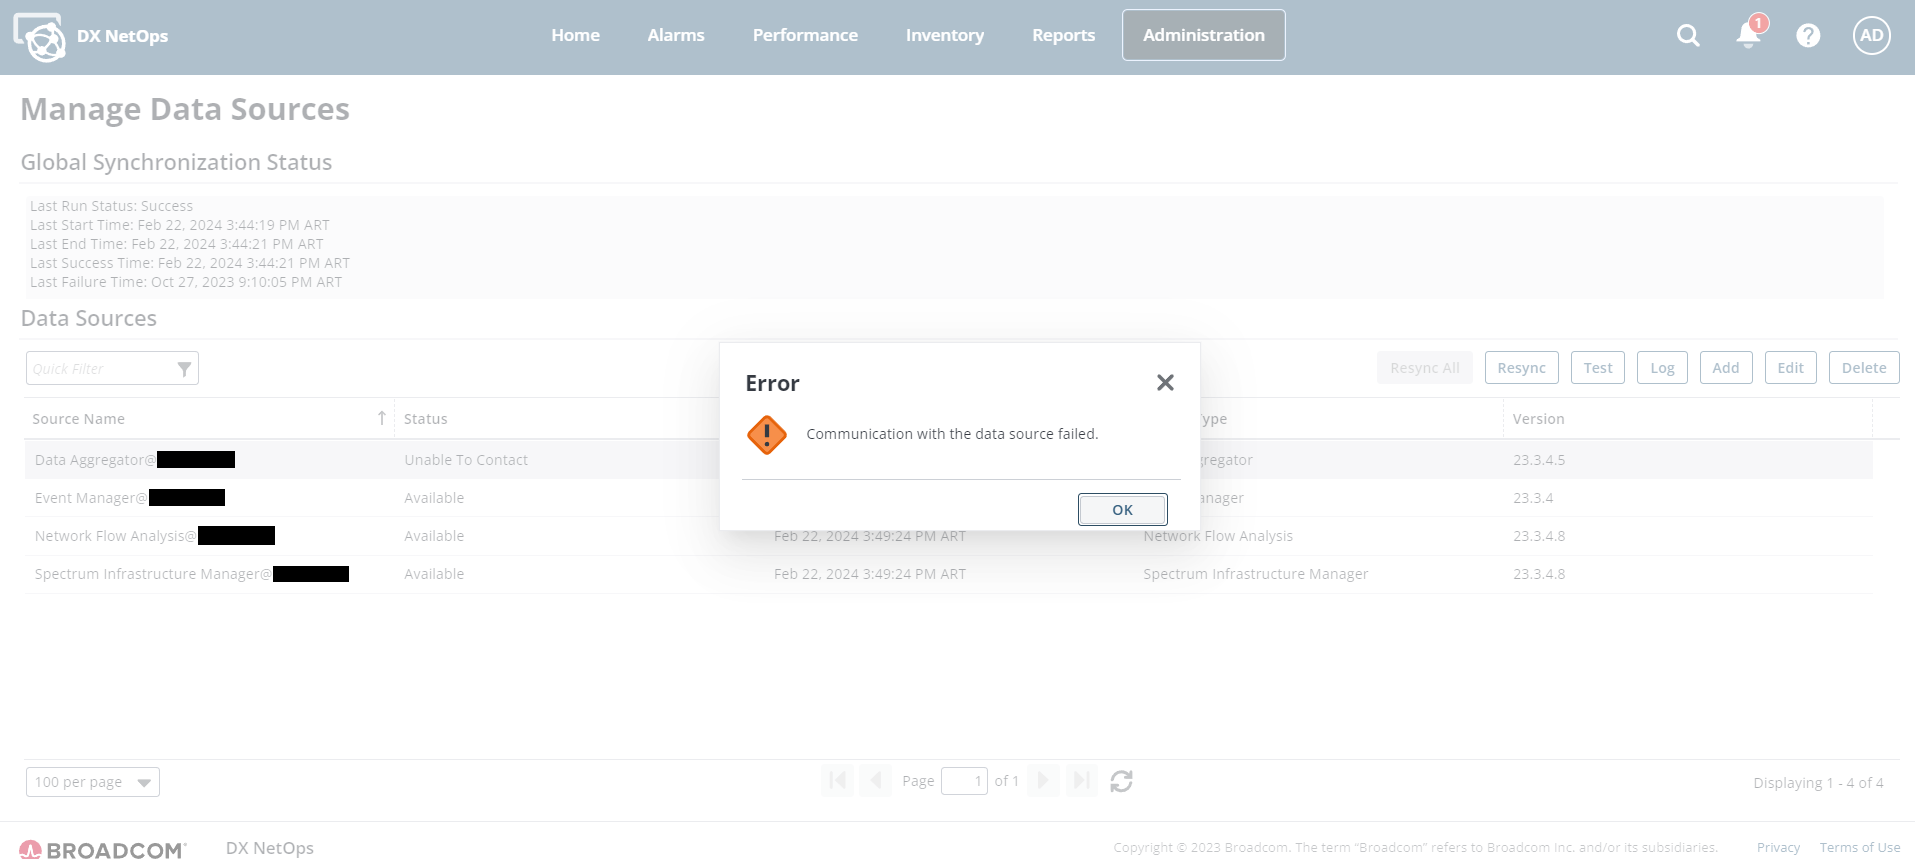This screenshot has width=1915, height=859.
Task: Sort by Source Name arrow icon
Action: click(381, 418)
